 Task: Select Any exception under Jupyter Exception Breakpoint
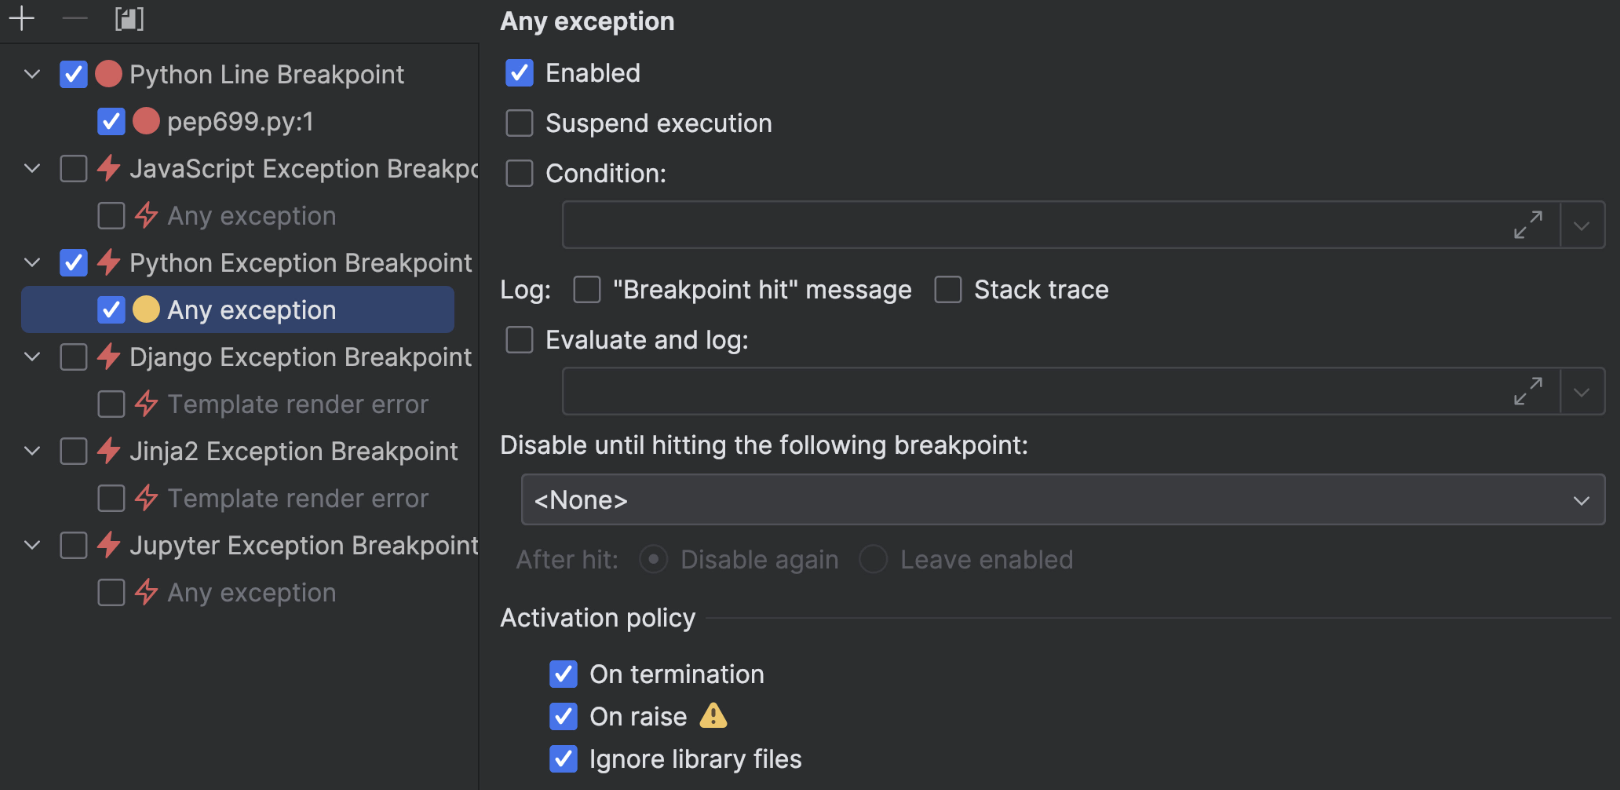pyautogui.click(x=251, y=593)
